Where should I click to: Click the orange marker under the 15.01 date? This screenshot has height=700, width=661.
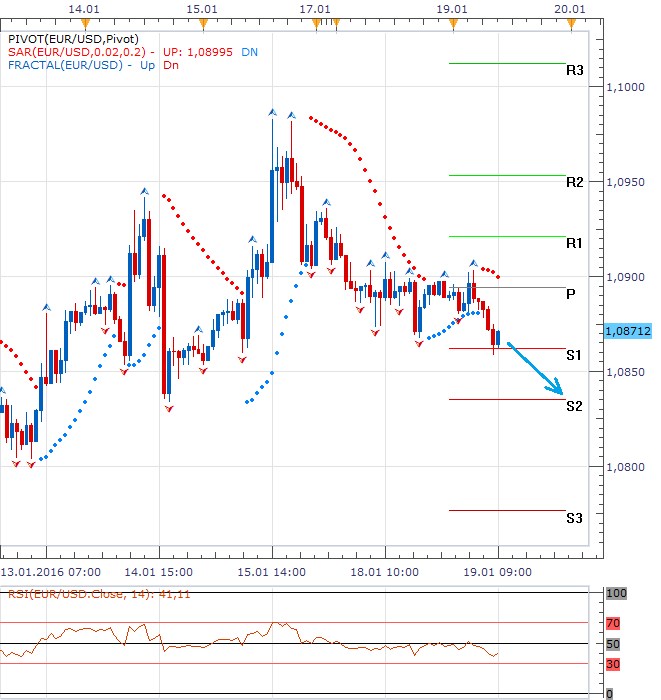pos(203,21)
